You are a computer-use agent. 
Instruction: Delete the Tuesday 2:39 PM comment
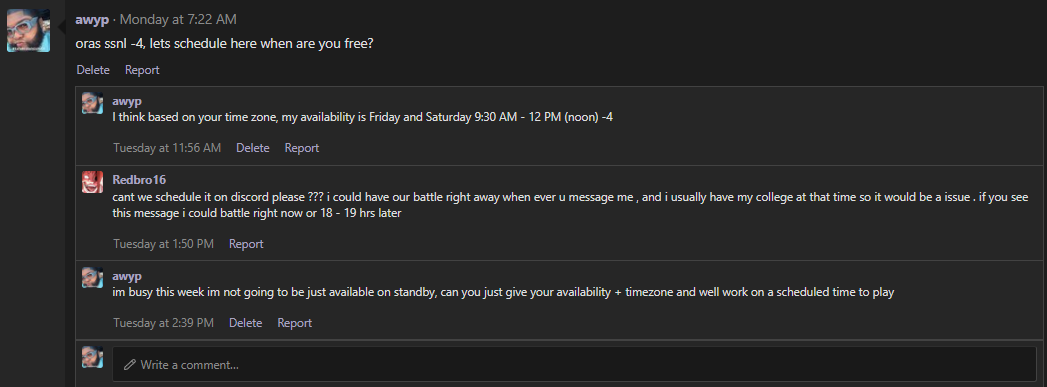[246, 323]
